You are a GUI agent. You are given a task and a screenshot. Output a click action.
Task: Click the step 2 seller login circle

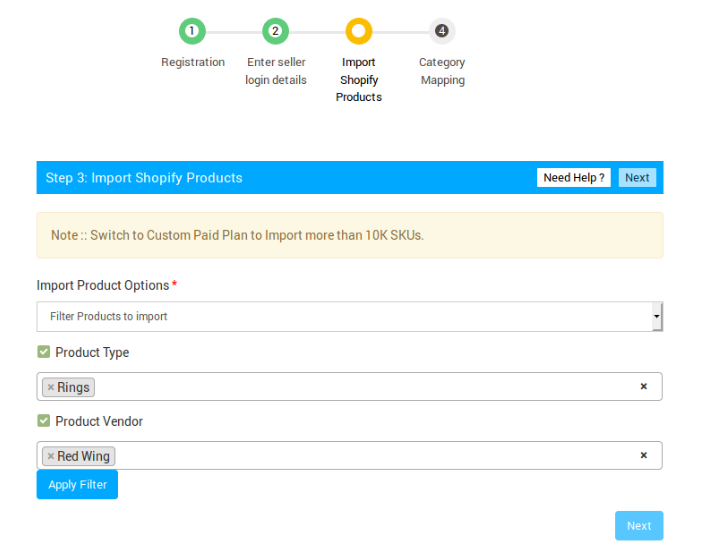point(275,31)
